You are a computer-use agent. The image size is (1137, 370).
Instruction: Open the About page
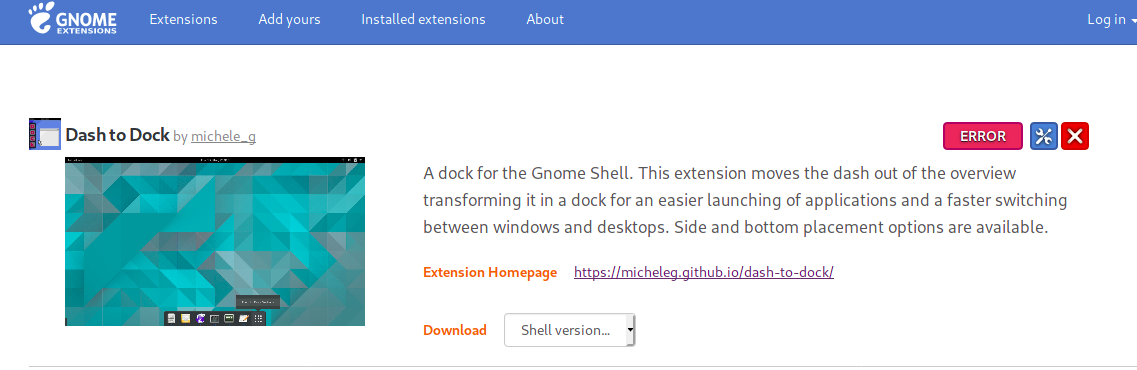(545, 20)
